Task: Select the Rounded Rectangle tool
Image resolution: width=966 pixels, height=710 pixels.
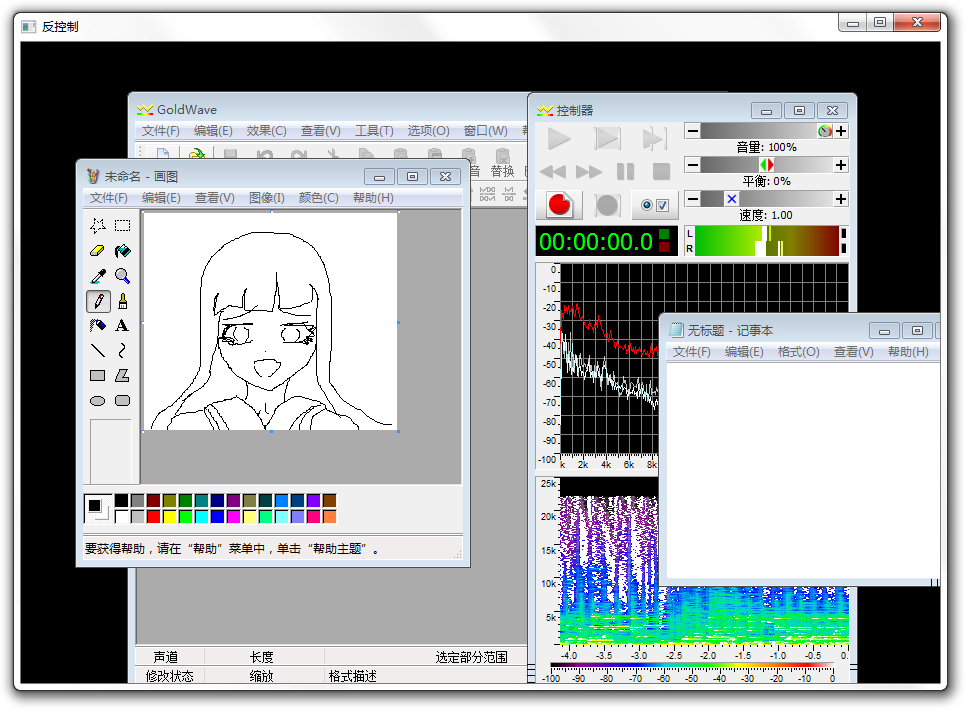Action: 123,401
